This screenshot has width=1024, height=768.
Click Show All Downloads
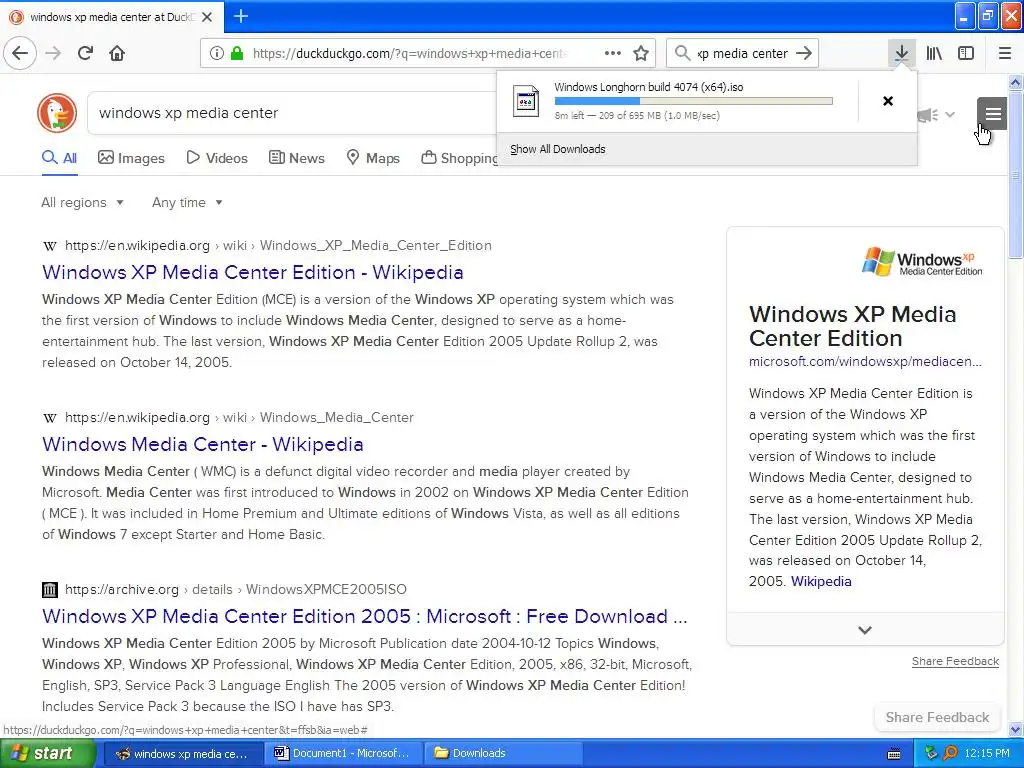point(558,149)
